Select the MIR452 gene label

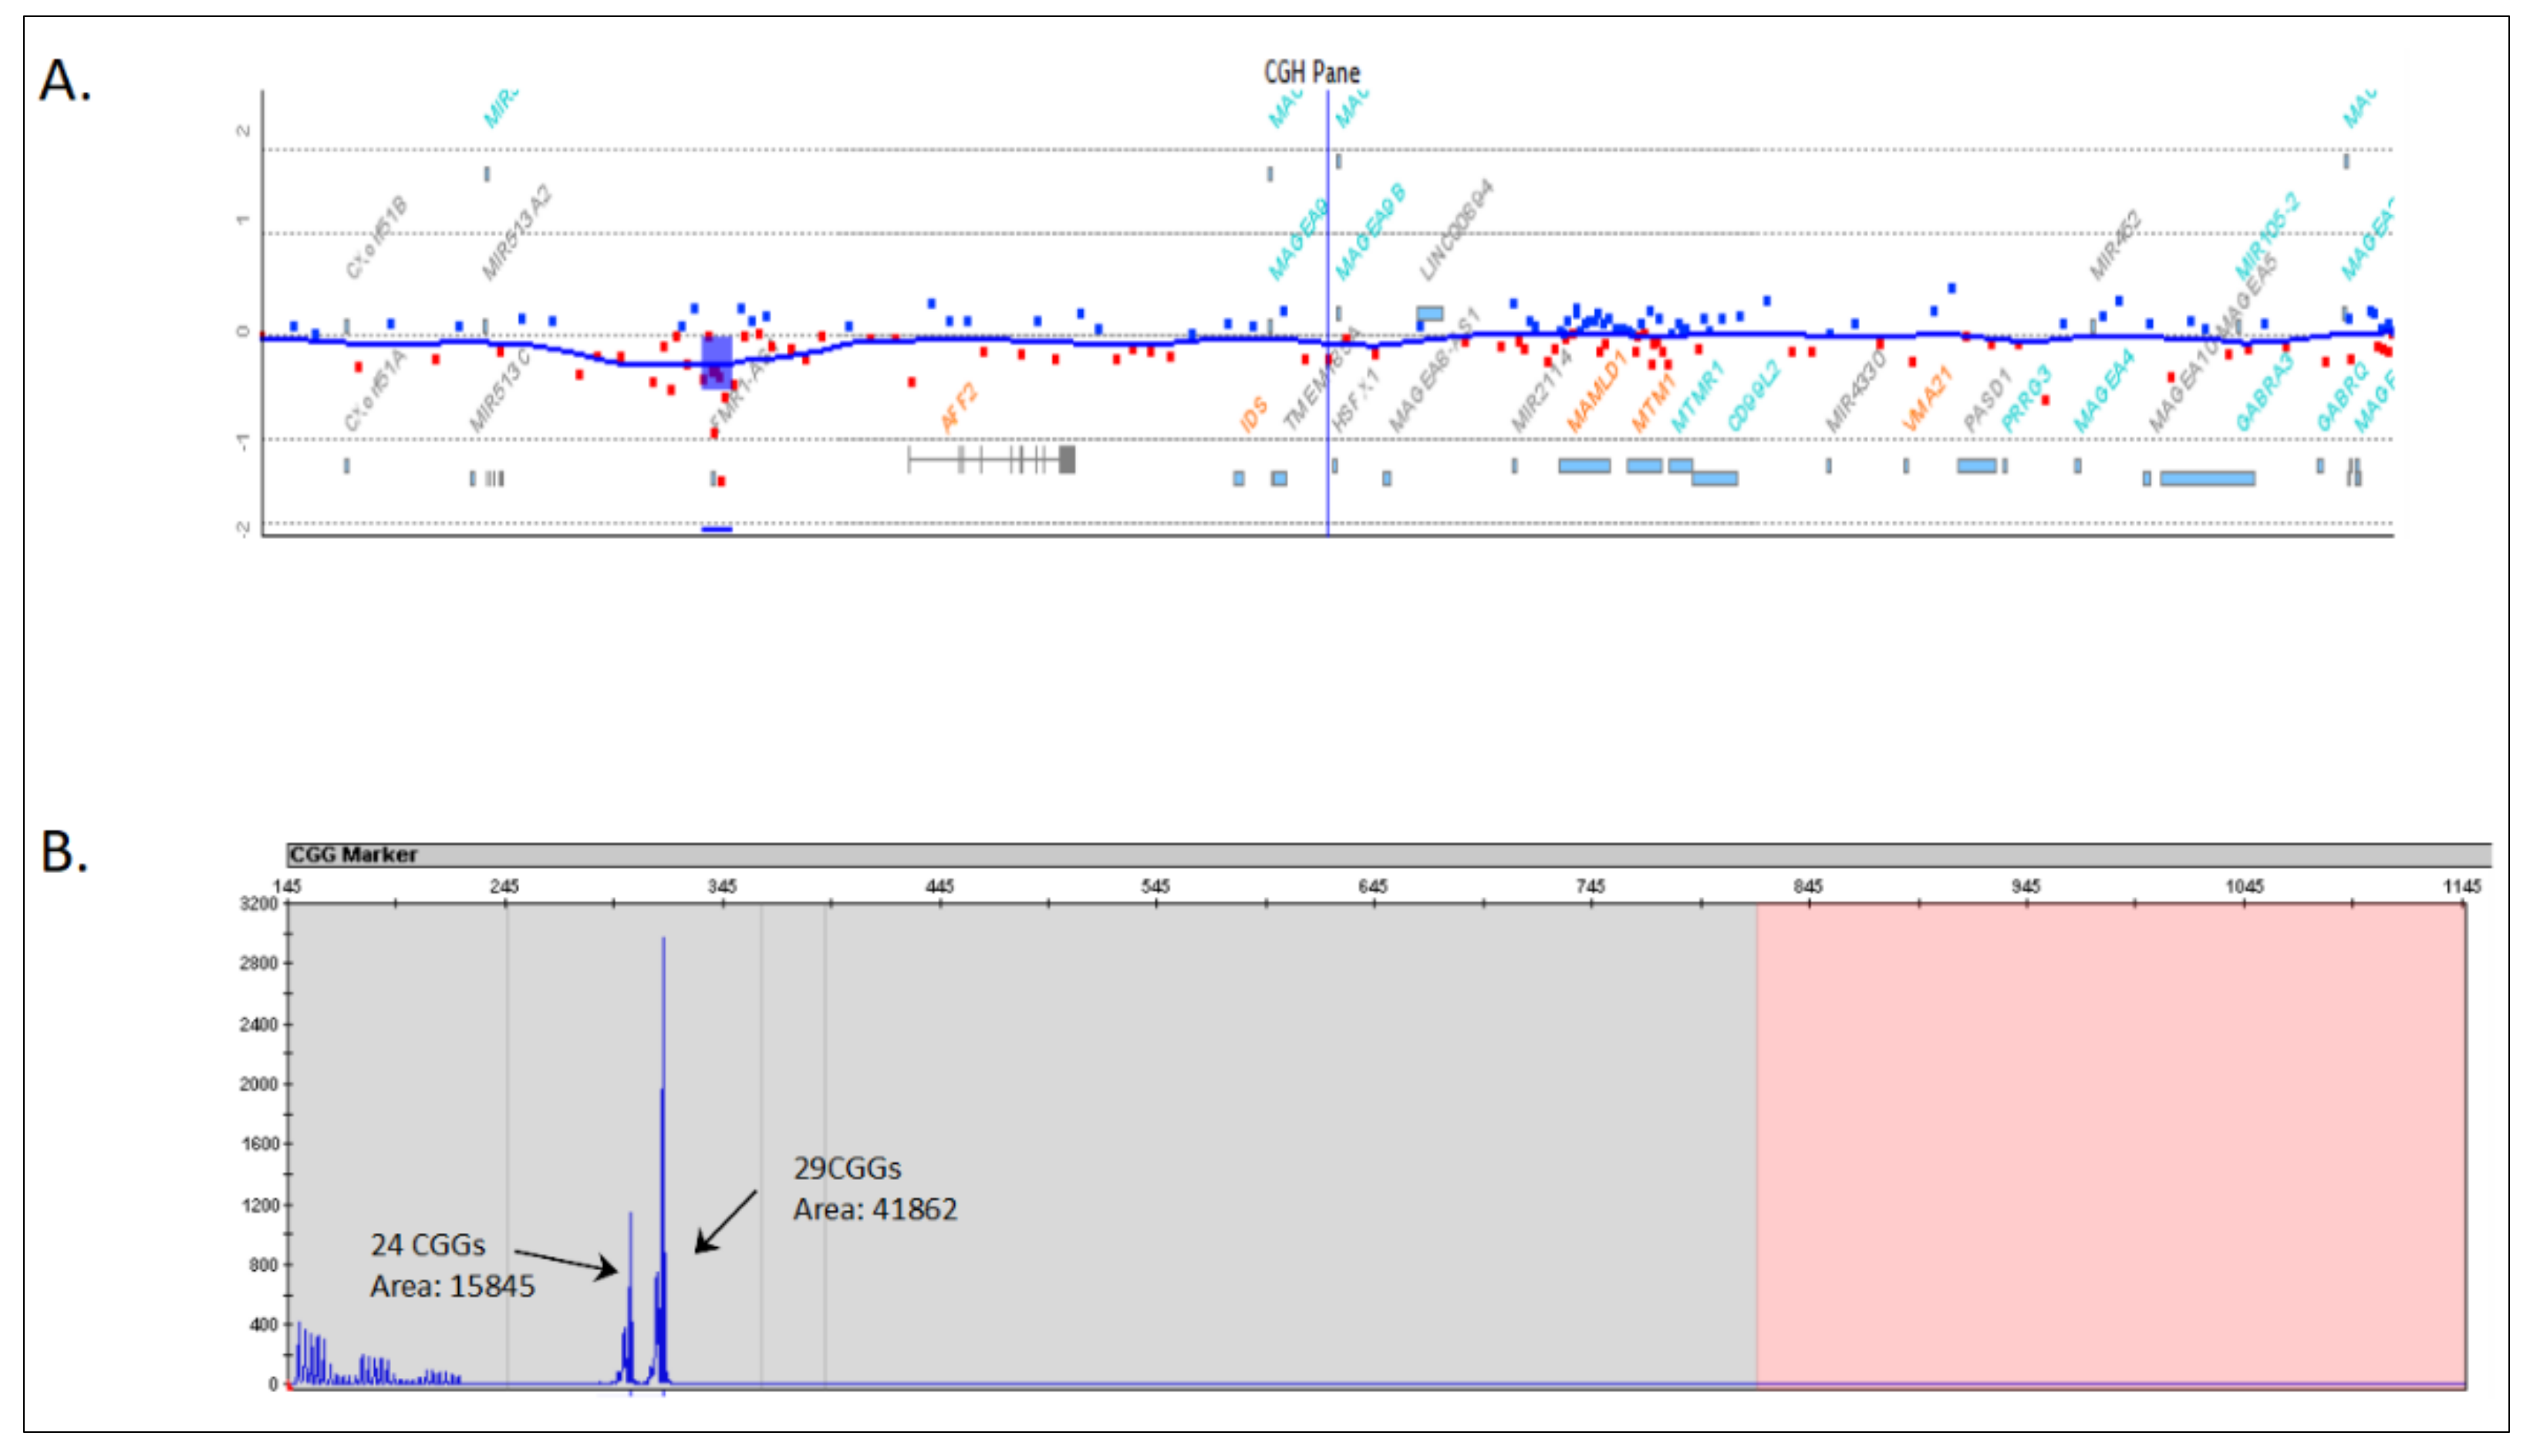click(2114, 245)
